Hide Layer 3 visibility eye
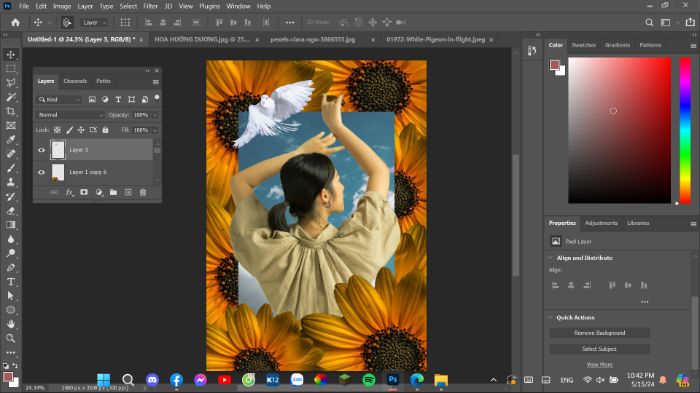 tap(41, 150)
